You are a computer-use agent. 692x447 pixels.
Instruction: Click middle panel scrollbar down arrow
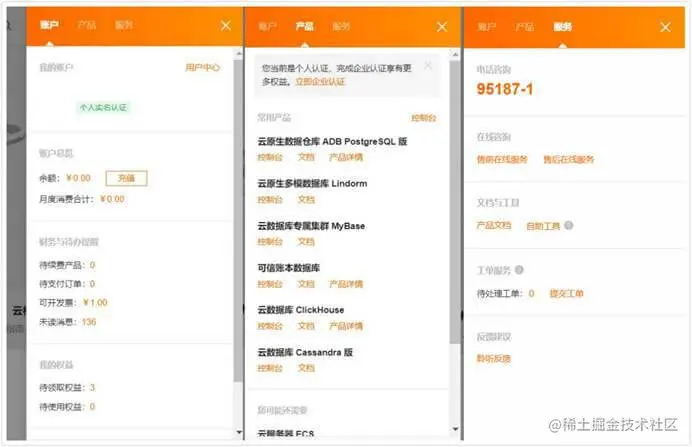455,428
